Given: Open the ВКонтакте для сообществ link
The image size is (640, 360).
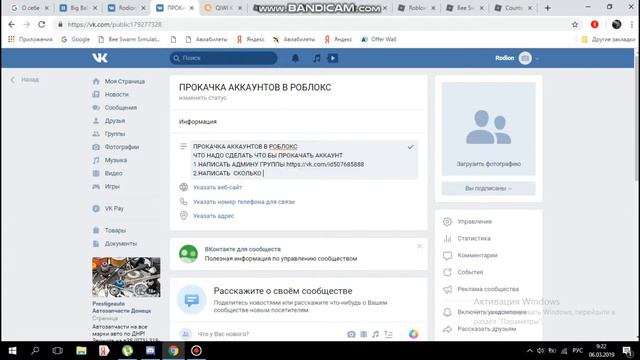Looking at the screenshot, I should click(x=242, y=249).
